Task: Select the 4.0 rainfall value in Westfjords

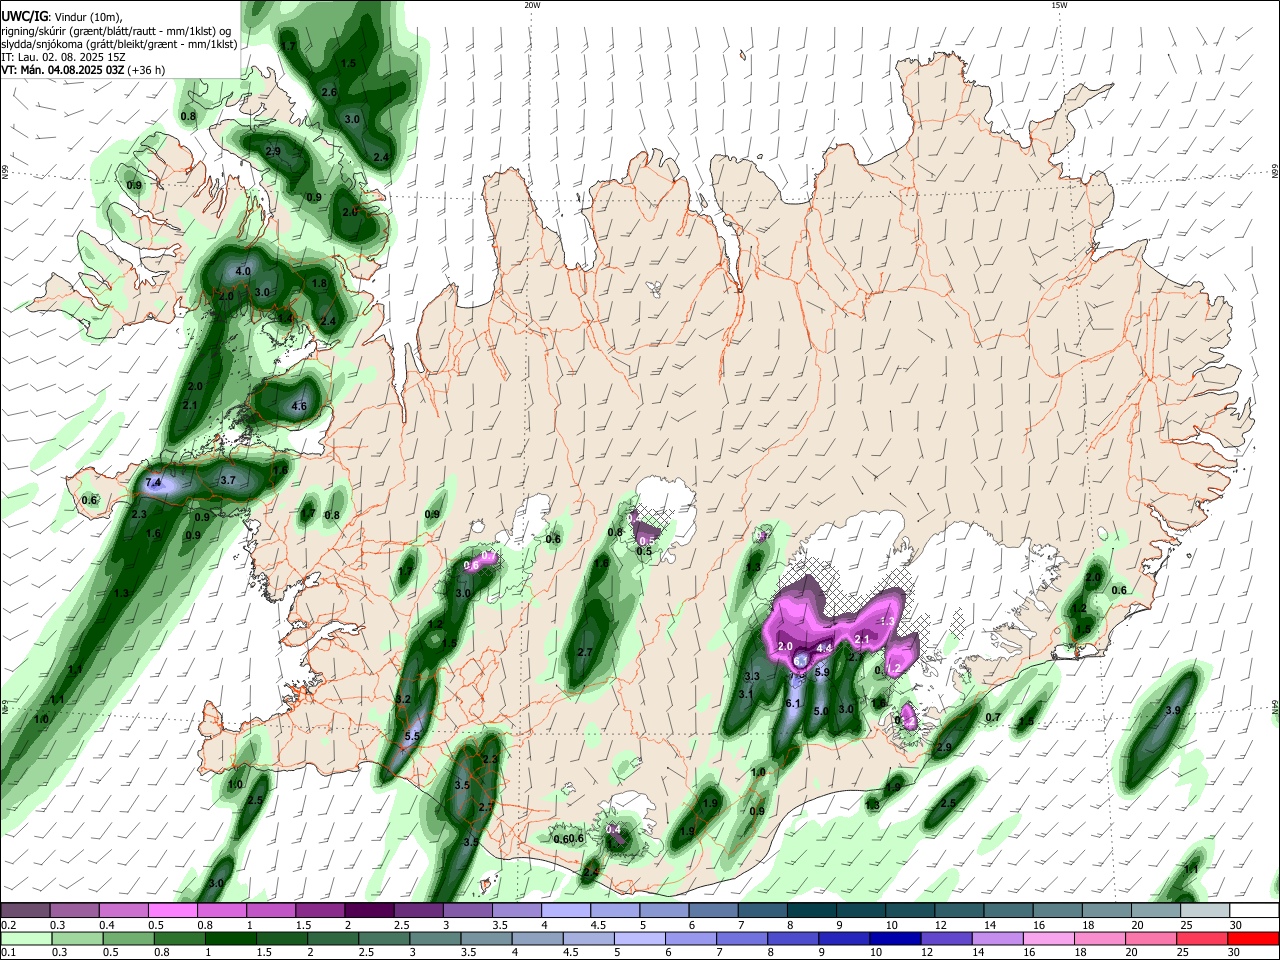Action: pos(243,272)
